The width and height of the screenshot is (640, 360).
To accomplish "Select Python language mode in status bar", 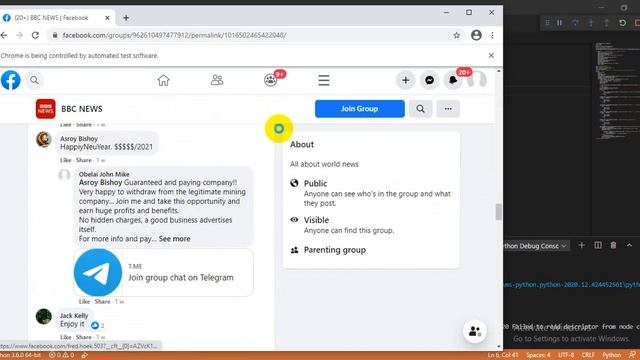I will (x=611, y=355).
